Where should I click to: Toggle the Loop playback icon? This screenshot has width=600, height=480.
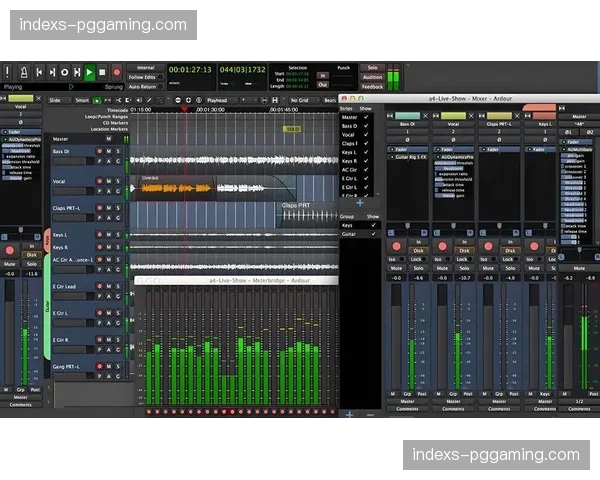pyautogui.click(x=64, y=72)
